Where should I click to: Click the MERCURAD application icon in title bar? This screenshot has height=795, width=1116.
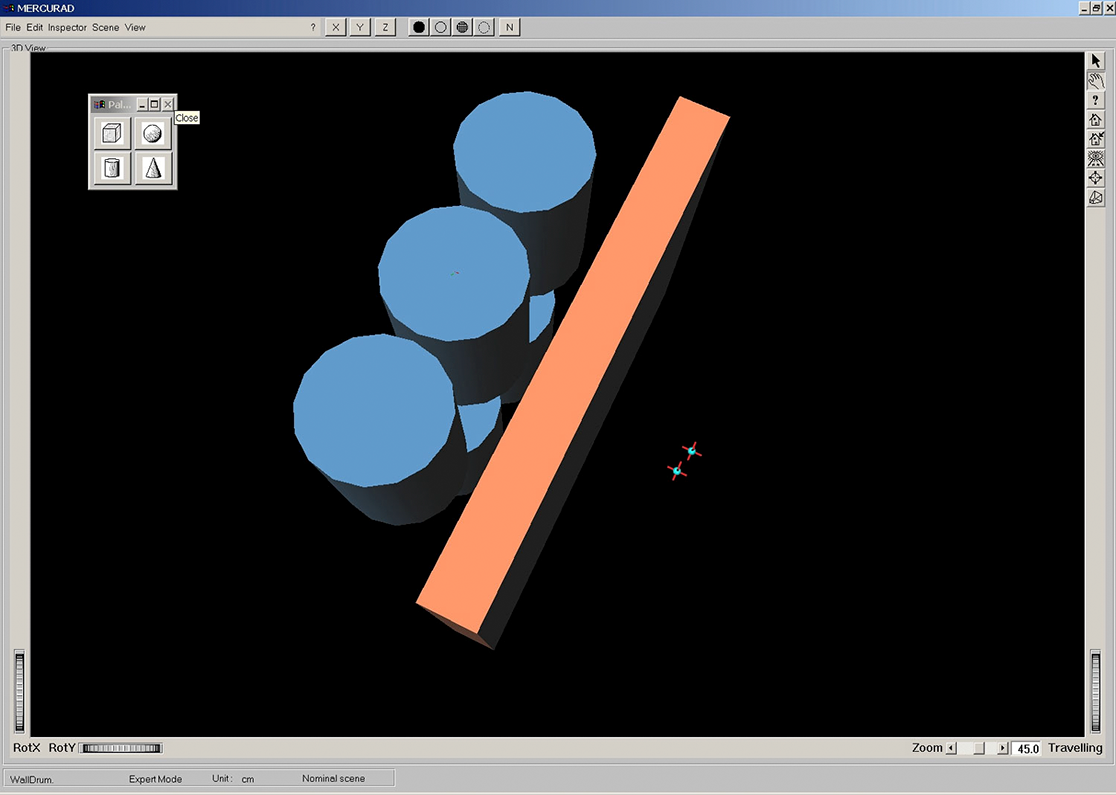[x=9, y=8]
